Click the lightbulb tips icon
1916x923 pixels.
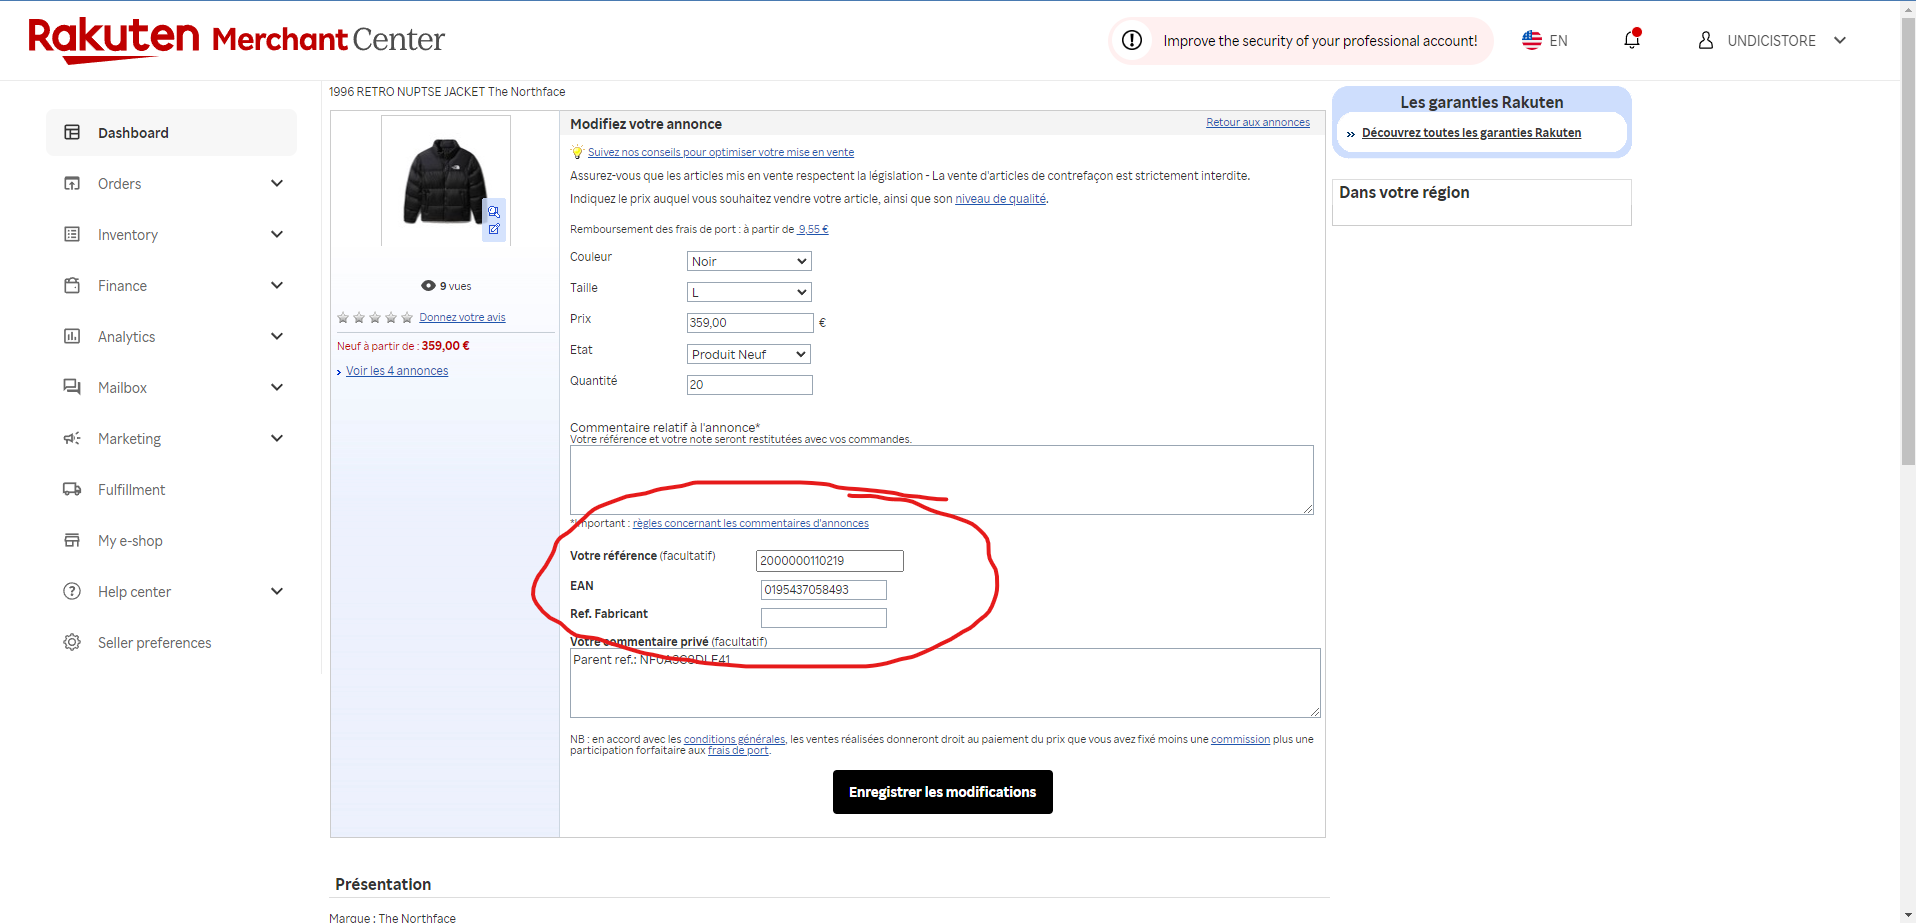pyautogui.click(x=577, y=152)
